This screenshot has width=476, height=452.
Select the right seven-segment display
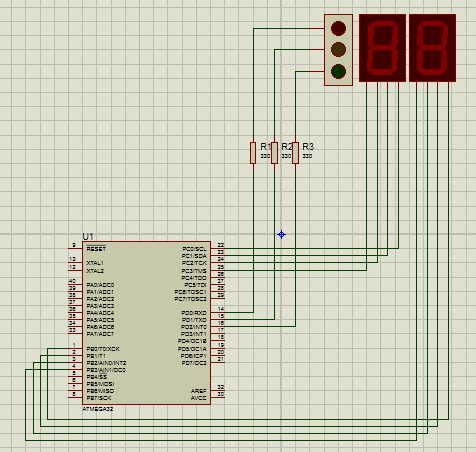tap(432, 48)
